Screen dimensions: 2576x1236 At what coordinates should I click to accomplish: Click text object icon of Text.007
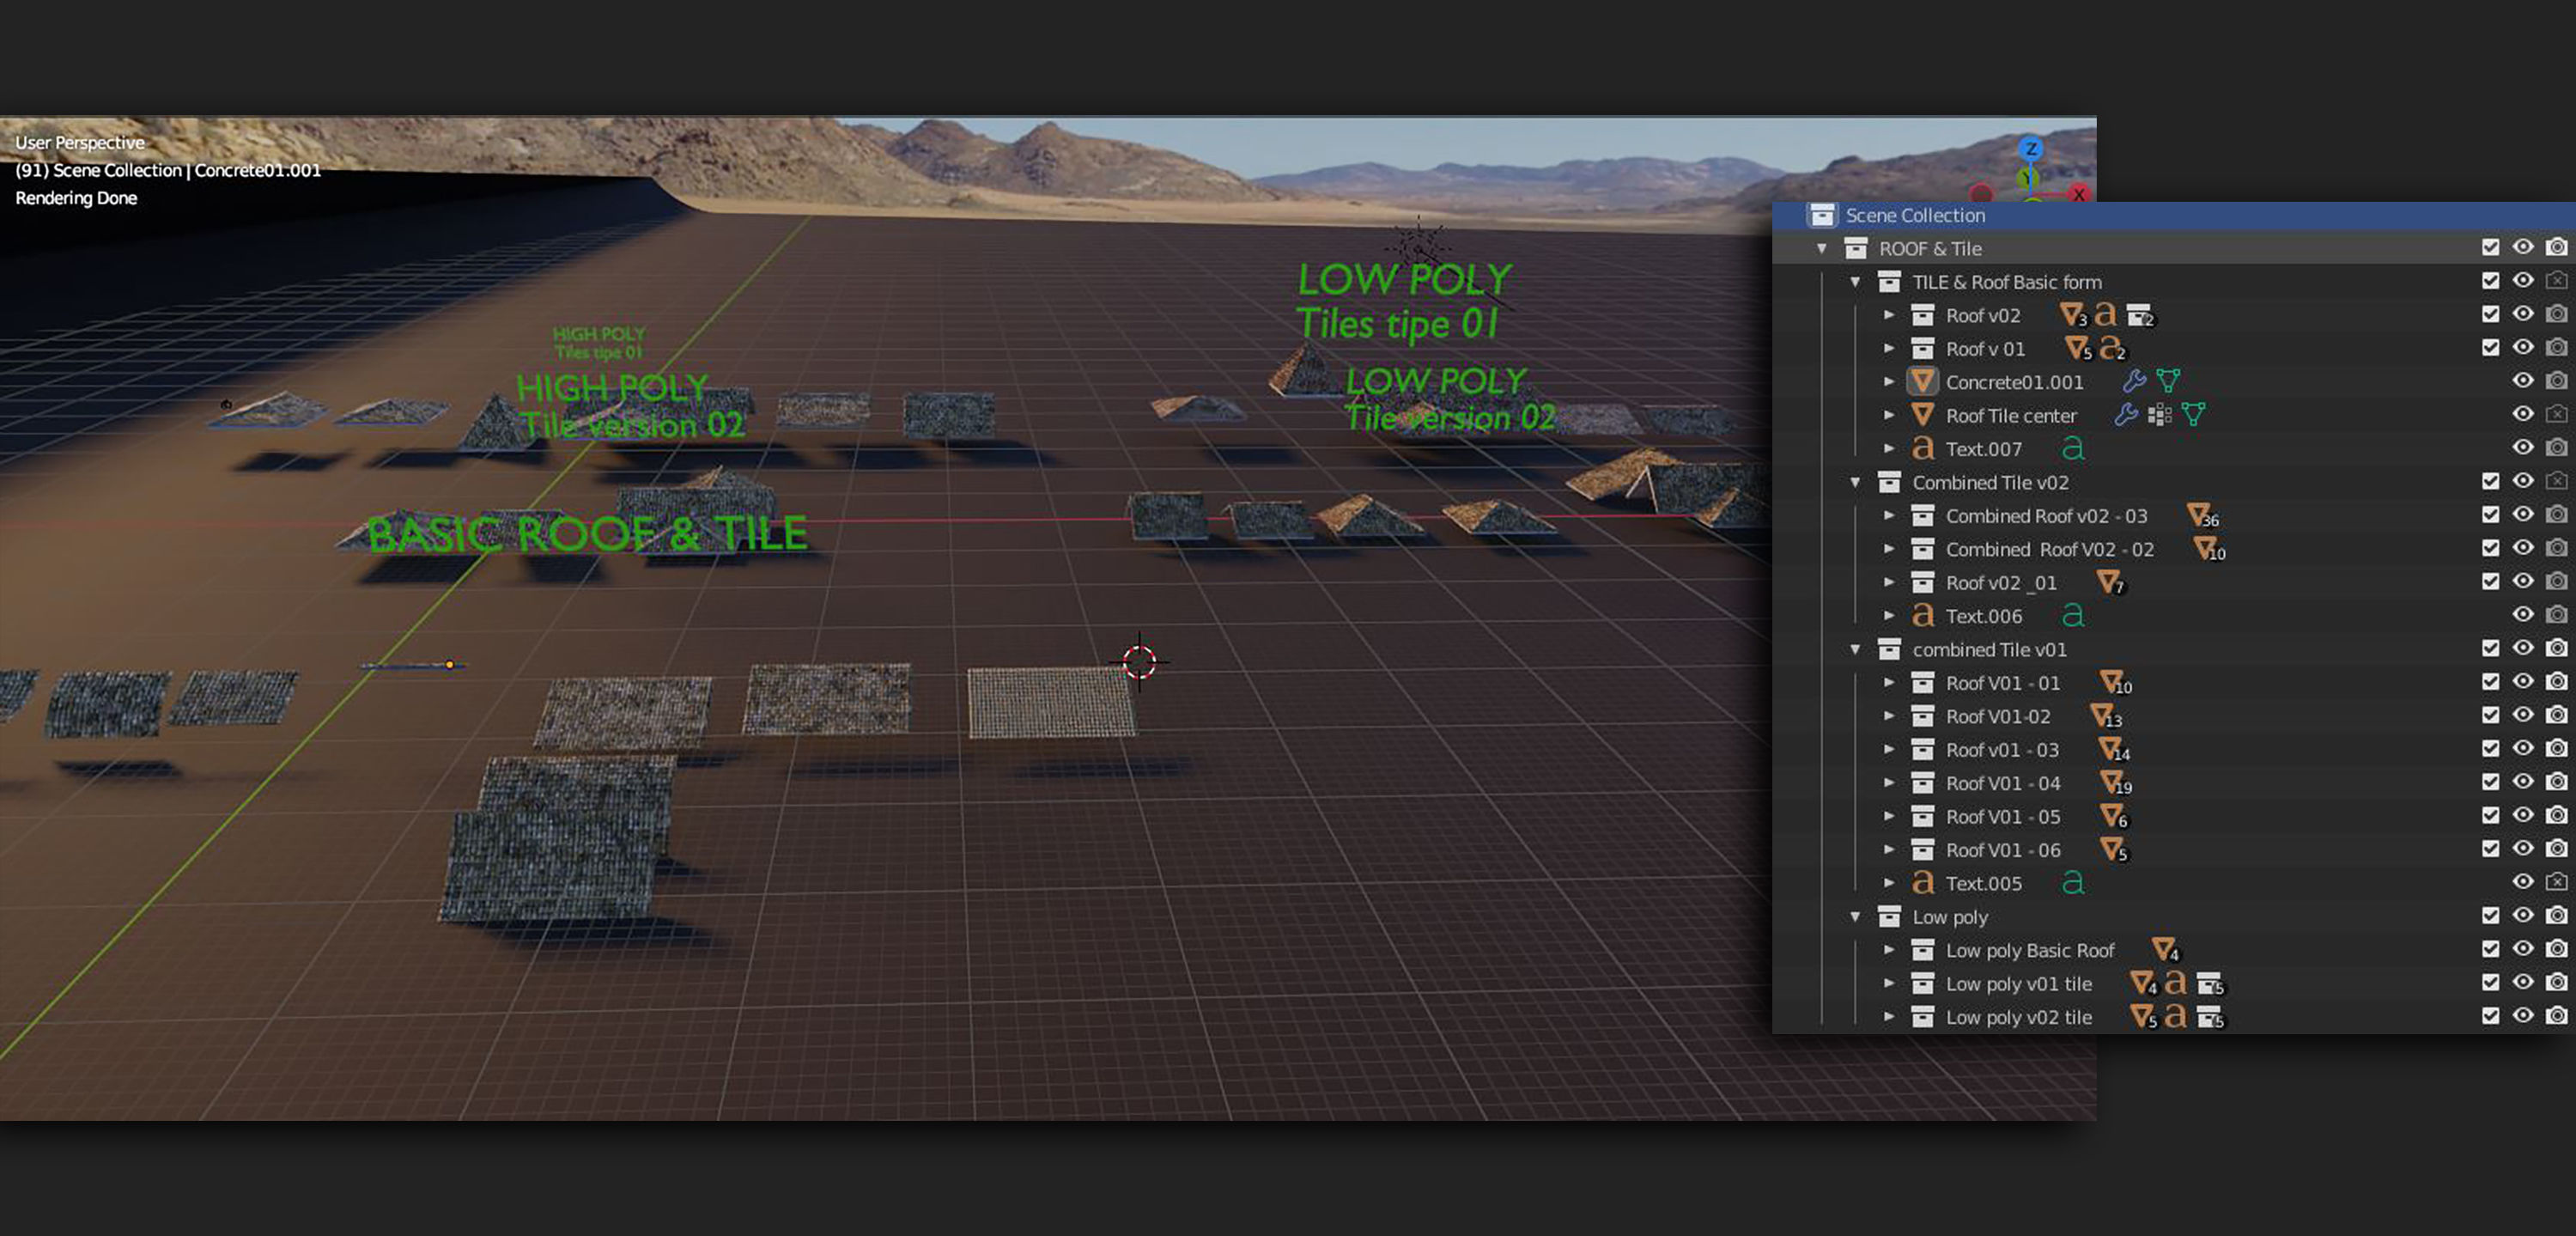click(1922, 448)
